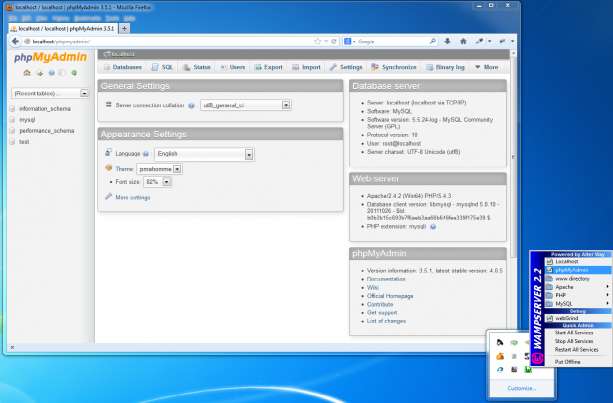The width and height of the screenshot is (613, 403).
Task: Go to the Import tab
Action: (x=306, y=67)
